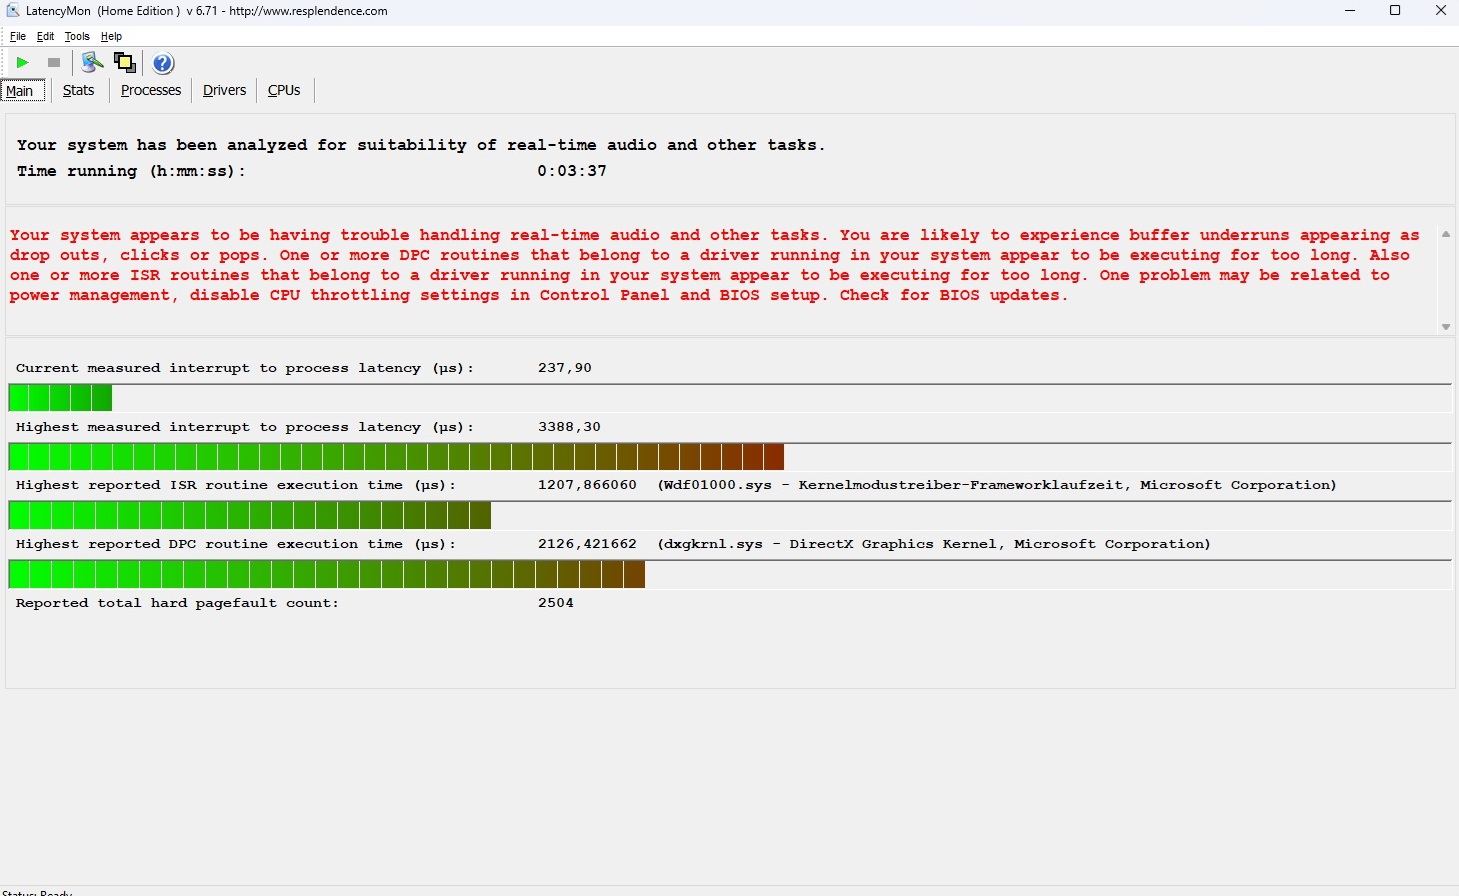1459x896 pixels.
Task: Click the DPC value 2126,421662
Action: (x=587, y=544)
